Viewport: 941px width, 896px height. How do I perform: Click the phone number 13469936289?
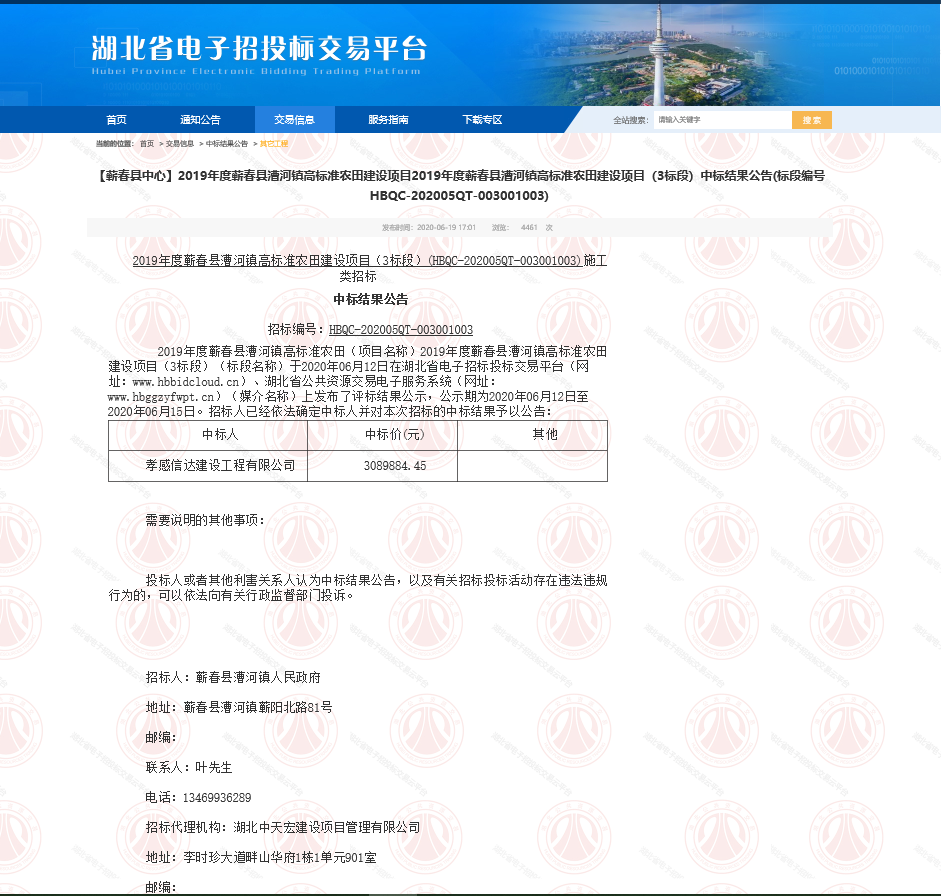point(215,797)
